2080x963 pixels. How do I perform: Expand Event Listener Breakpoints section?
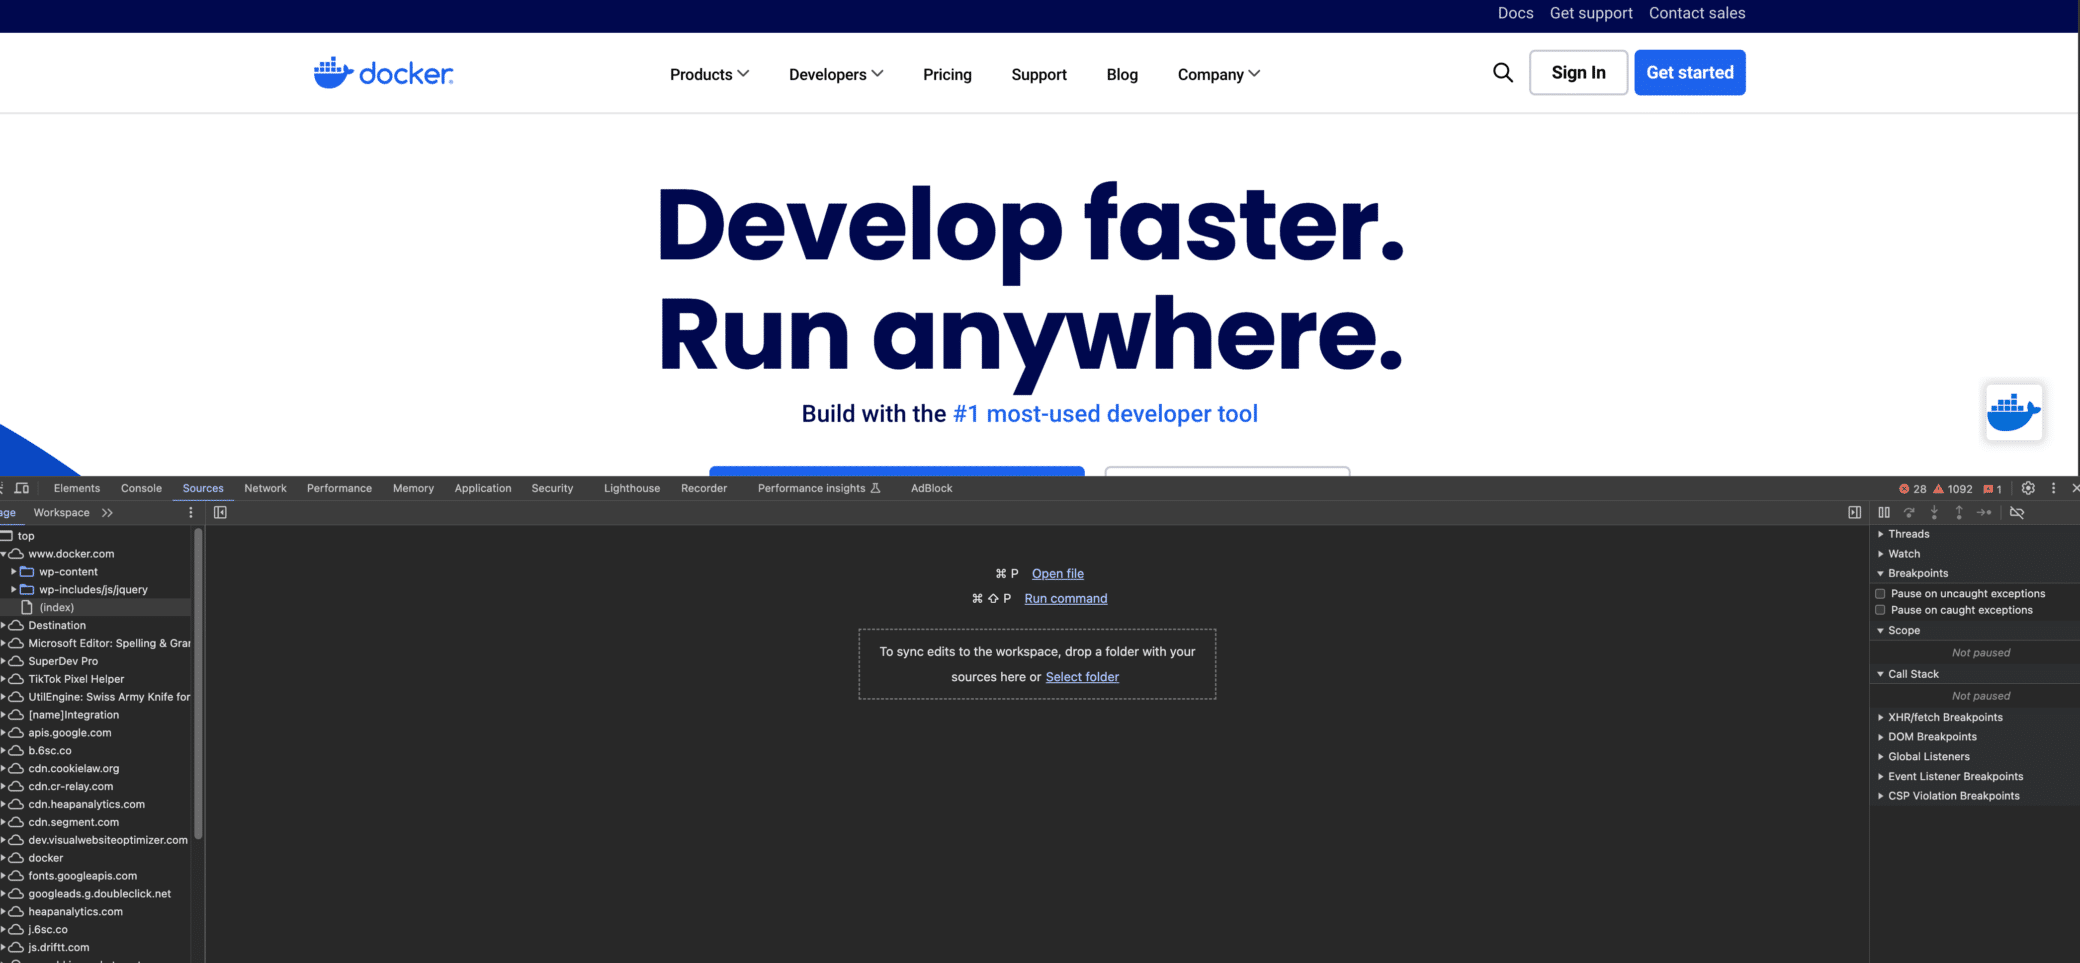1950,776
